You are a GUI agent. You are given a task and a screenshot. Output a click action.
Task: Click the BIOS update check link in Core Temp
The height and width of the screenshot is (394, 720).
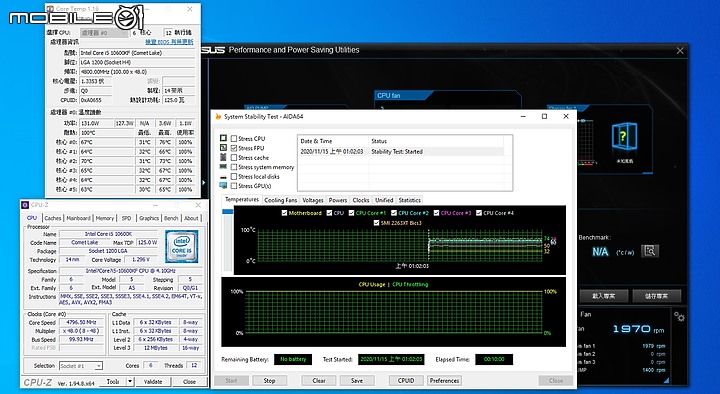click(169, 42)
